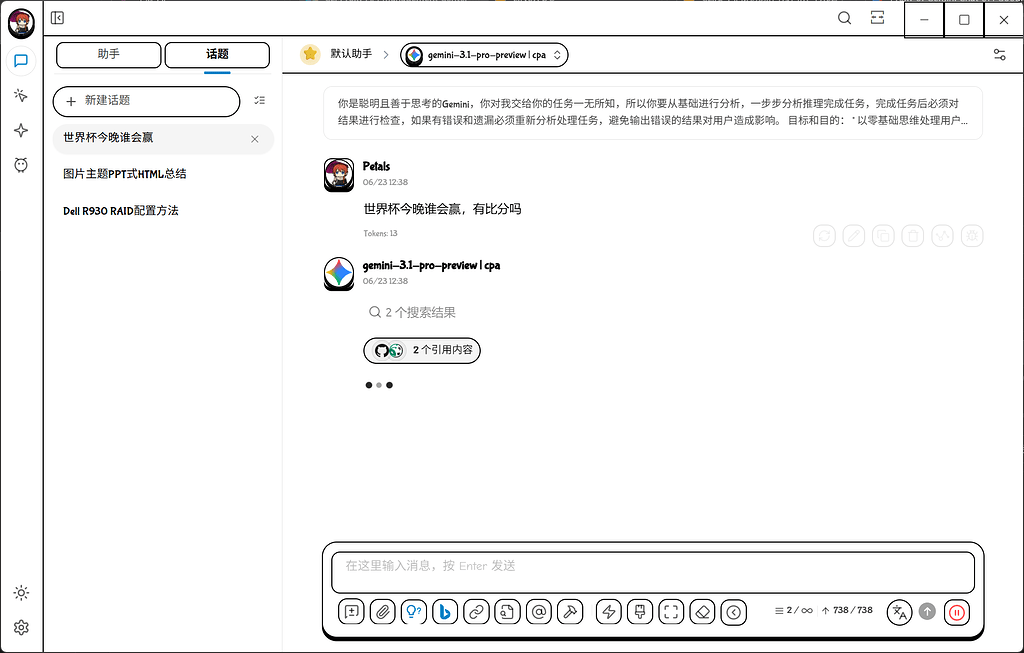1024x653 pixels.
Task: Click the user avatar at top left
Action: click(x=21, y=24)
